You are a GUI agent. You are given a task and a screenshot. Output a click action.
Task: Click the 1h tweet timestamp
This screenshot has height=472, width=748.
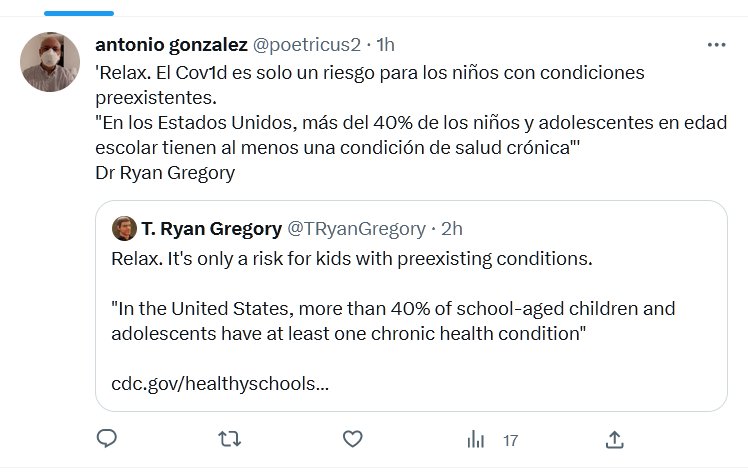tap(384, 45)
